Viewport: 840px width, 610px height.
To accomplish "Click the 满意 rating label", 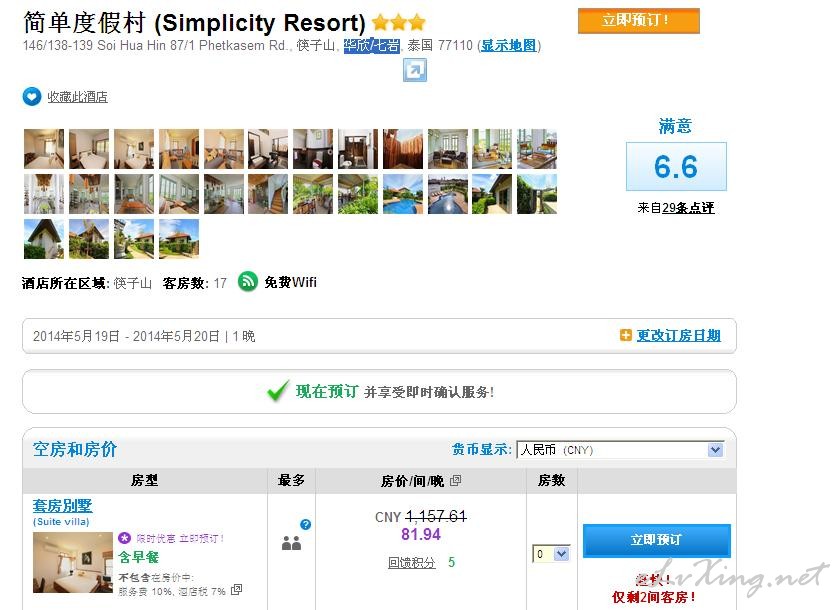I will click(x=675, y=126).
